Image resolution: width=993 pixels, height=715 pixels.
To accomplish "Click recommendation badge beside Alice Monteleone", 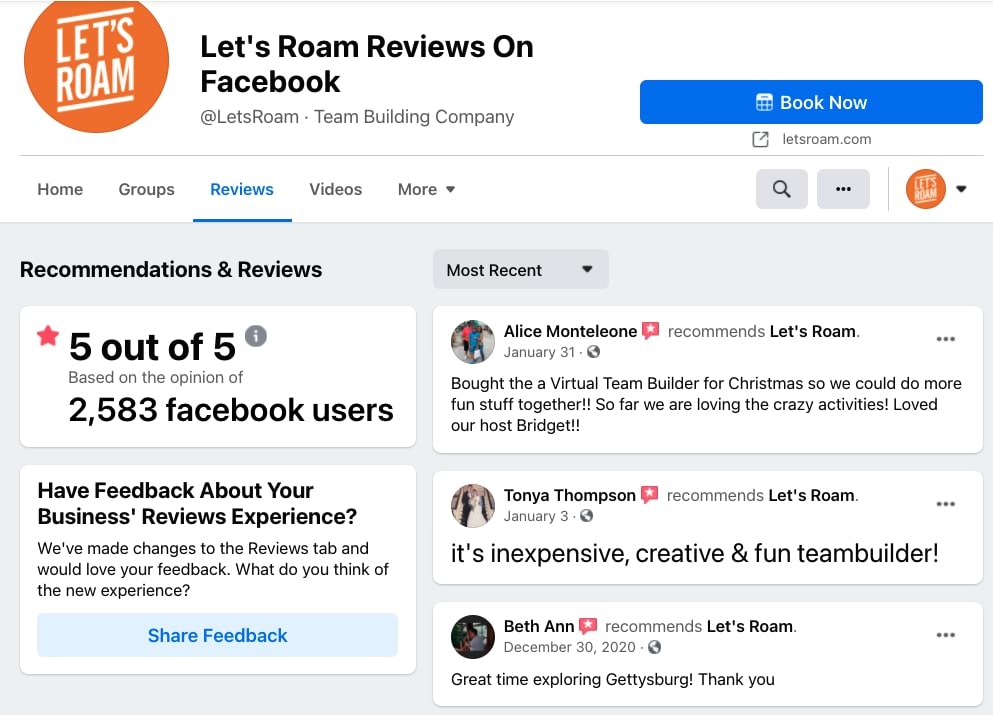I will click(650, 331).
